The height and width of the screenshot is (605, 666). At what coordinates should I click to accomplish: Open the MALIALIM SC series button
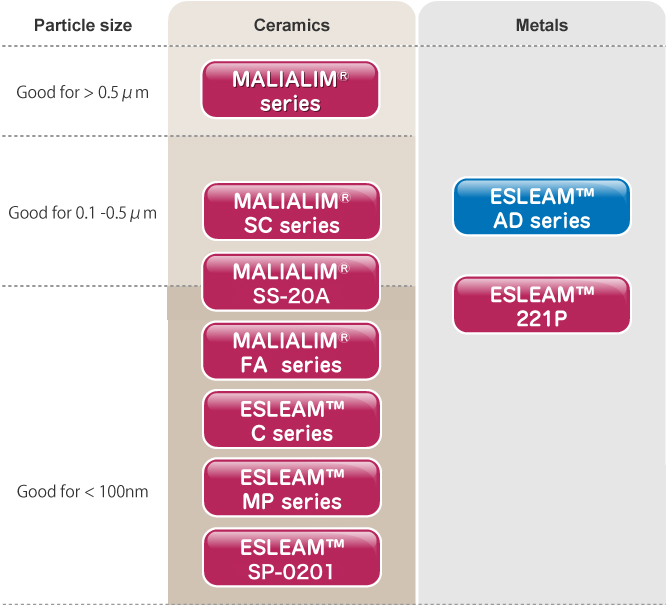coord(291,213)
